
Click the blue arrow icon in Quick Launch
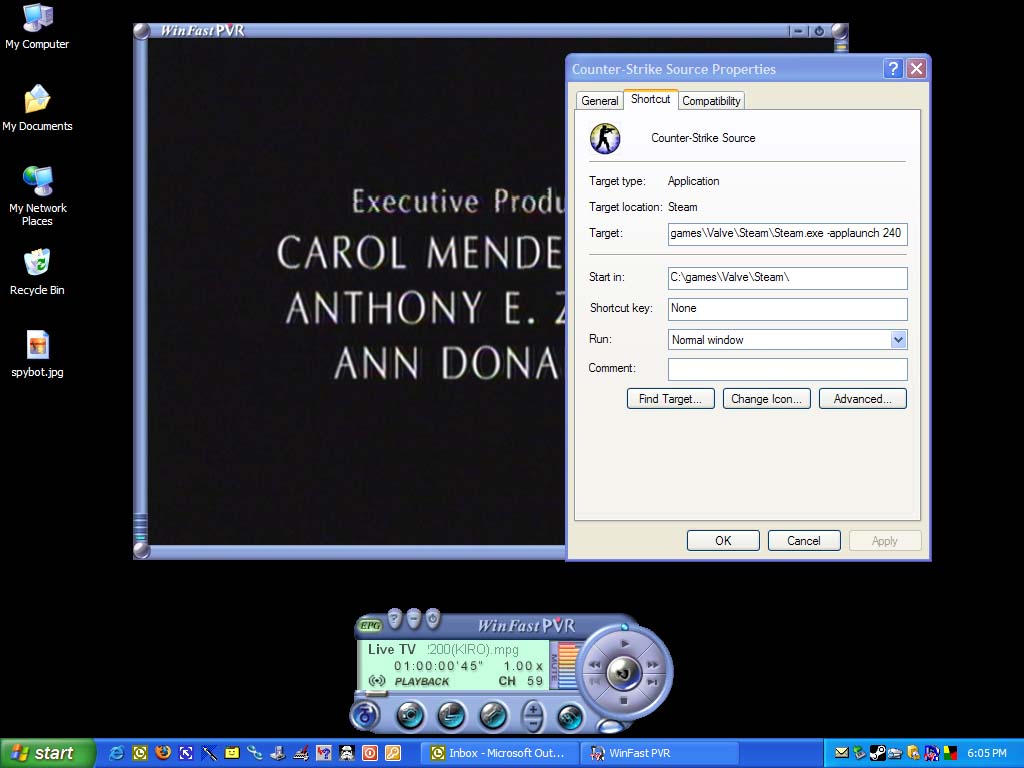tap(185, 753)
